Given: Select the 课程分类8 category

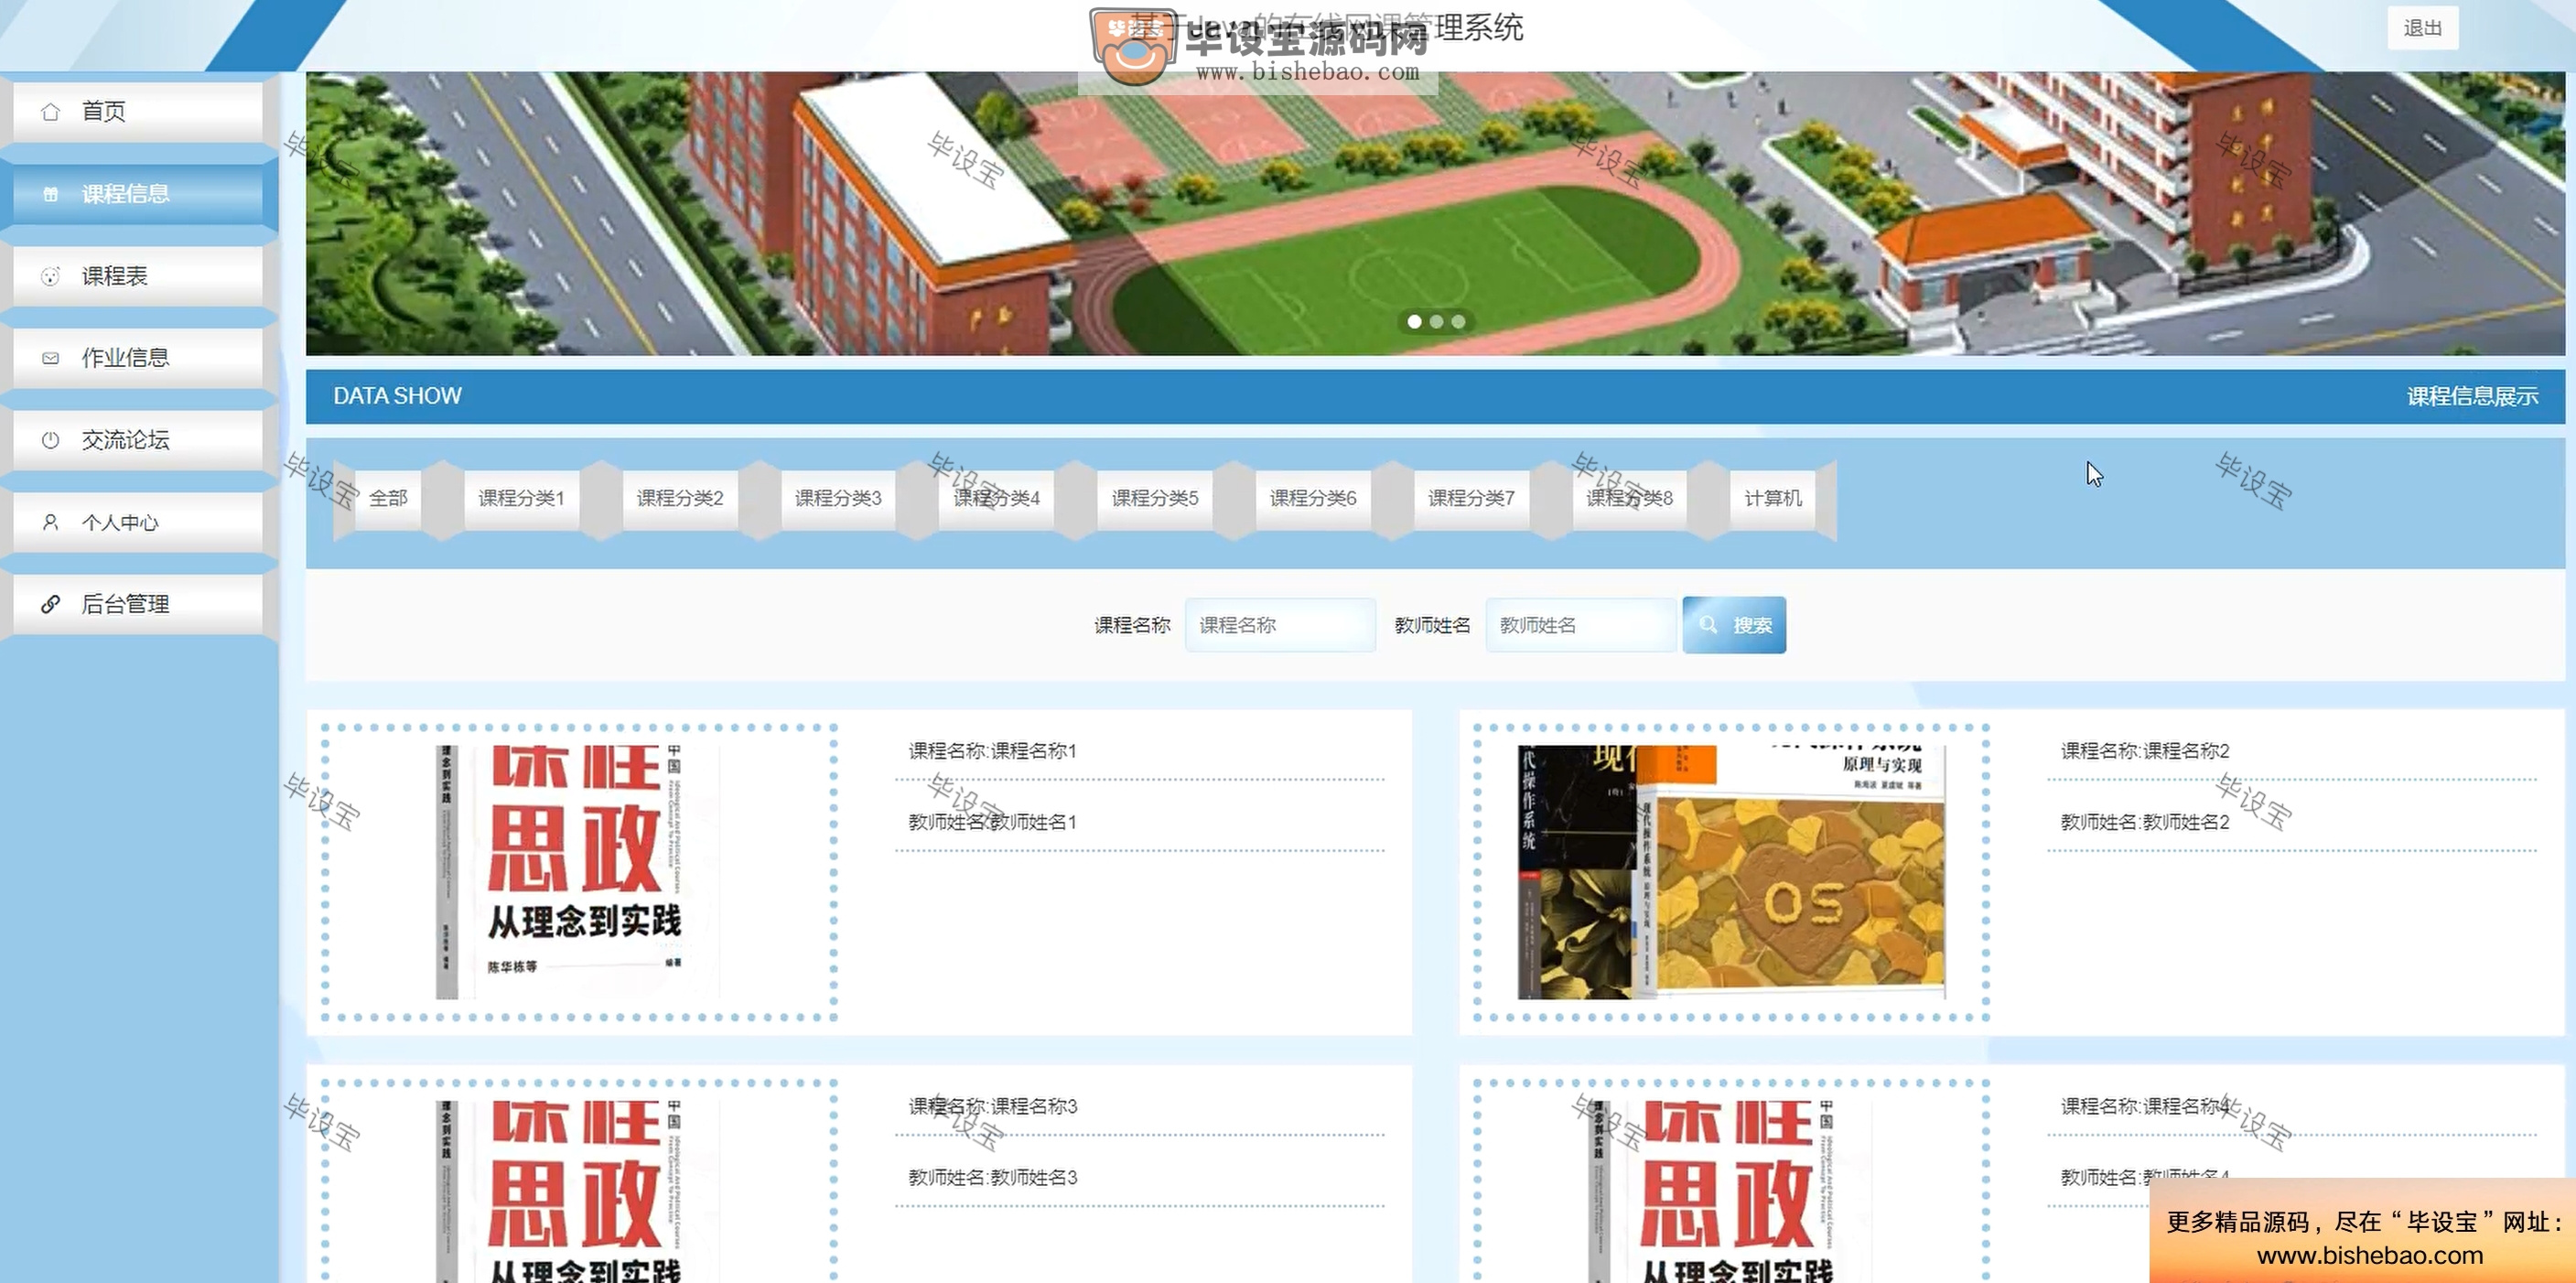Looking at the screenshot, I should tap(1629, 498).
